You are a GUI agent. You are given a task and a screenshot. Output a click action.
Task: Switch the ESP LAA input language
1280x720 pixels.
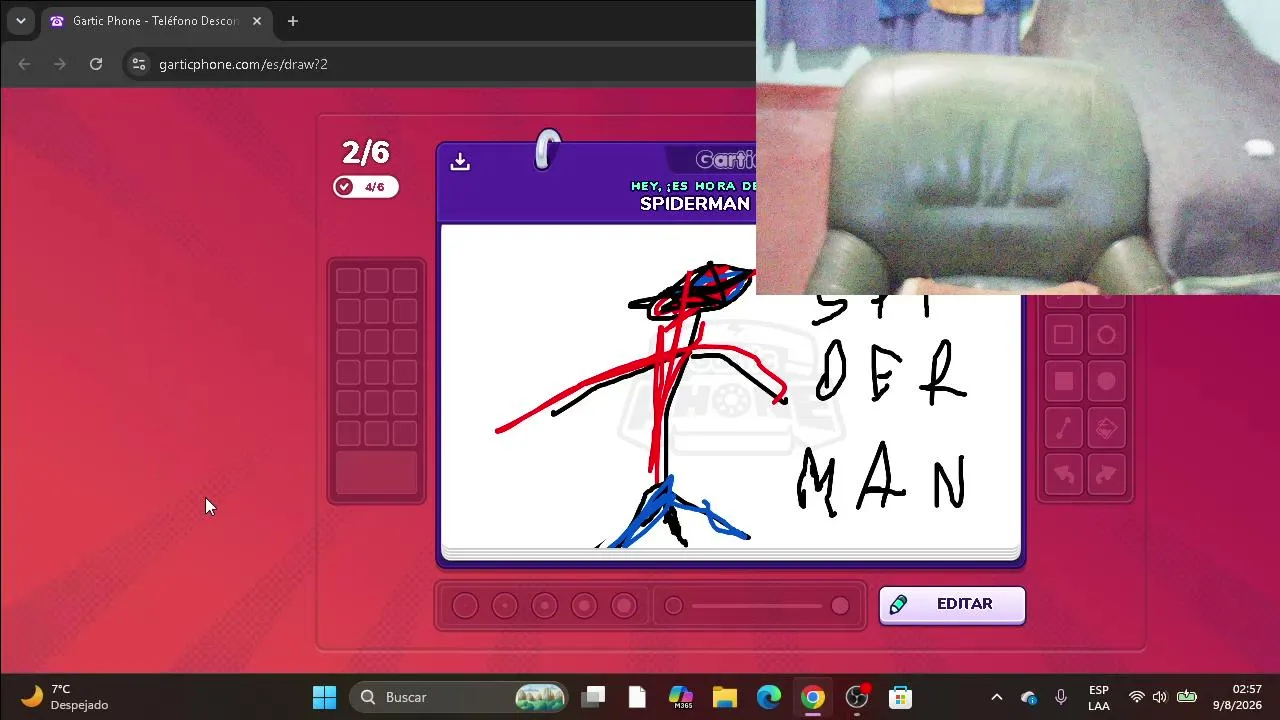[x=1098, y=697]
